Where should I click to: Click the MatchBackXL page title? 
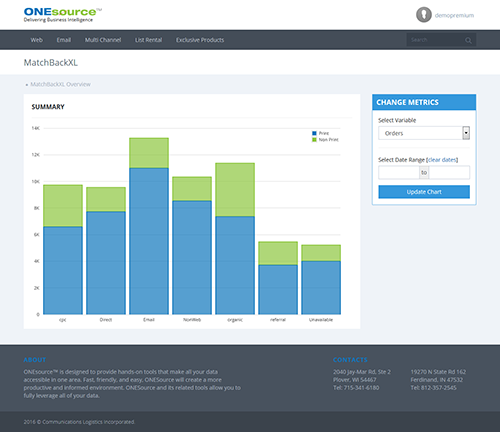tap(51, 63)
